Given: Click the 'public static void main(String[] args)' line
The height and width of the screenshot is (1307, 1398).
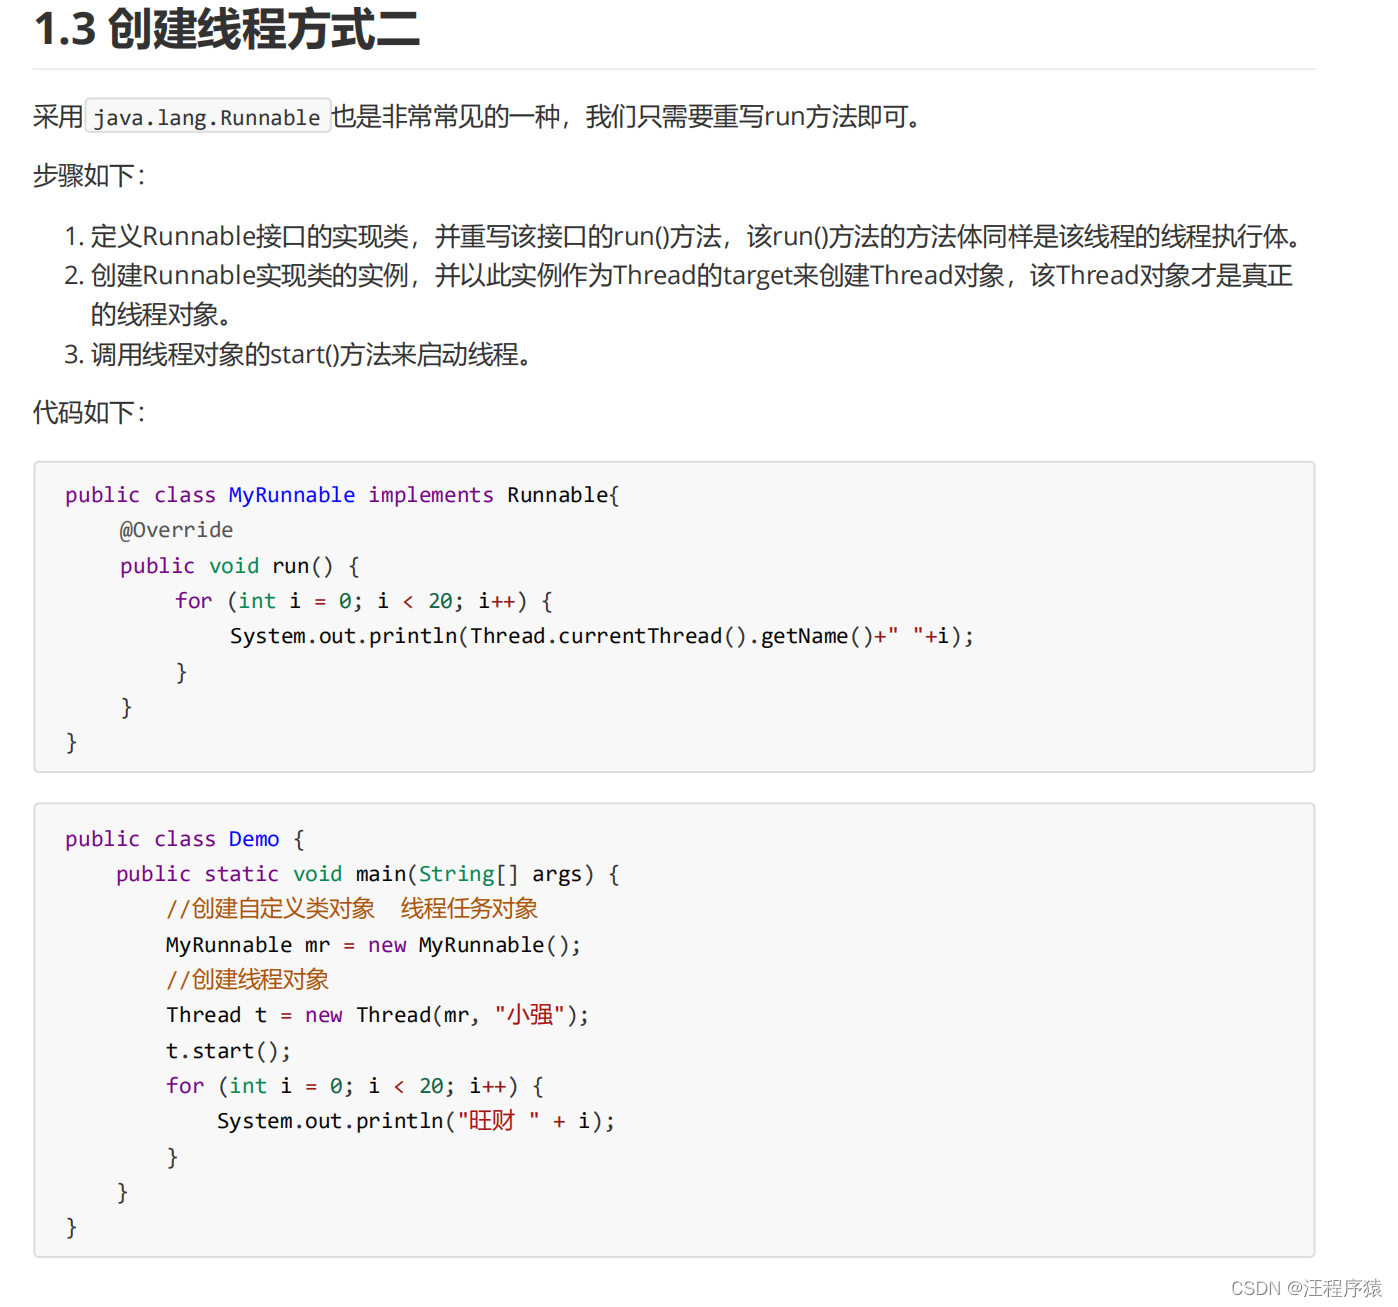Looking at the screenshot, I should [368, 874].
